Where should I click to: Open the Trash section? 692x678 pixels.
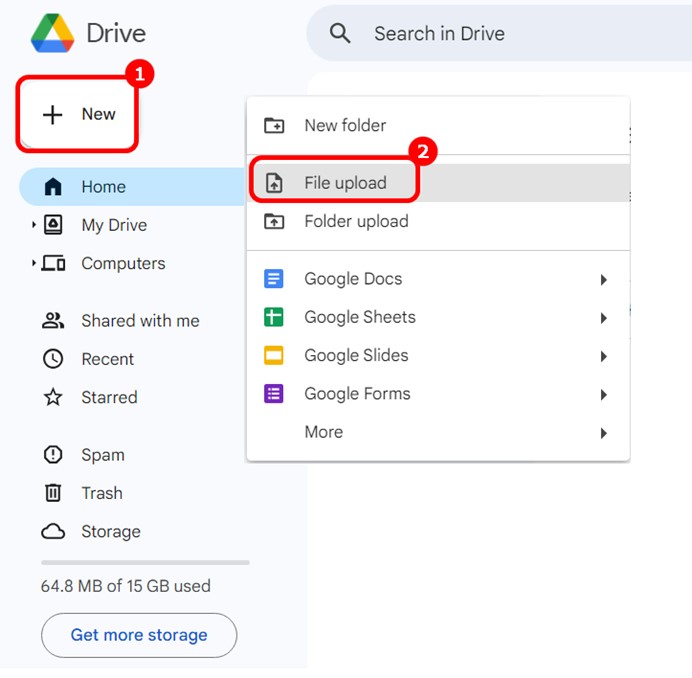102,493
